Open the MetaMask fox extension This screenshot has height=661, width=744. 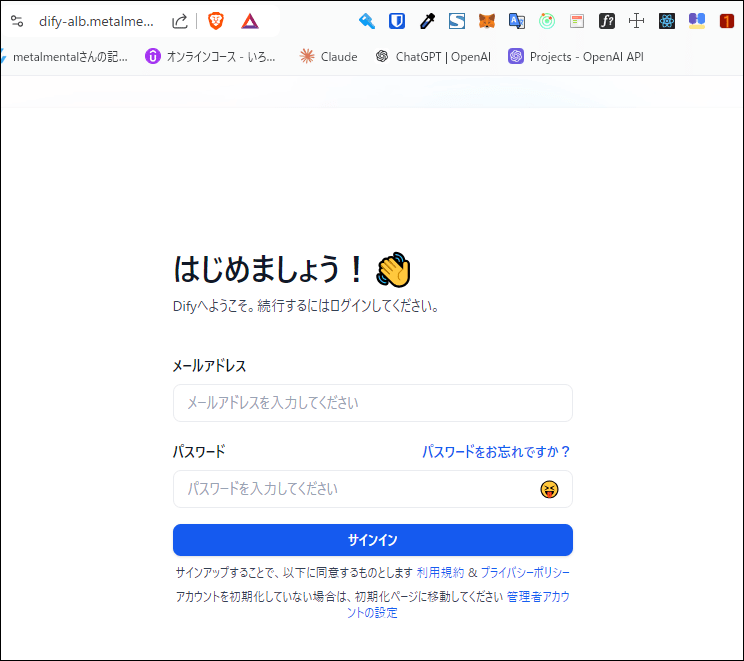[486, 21]
